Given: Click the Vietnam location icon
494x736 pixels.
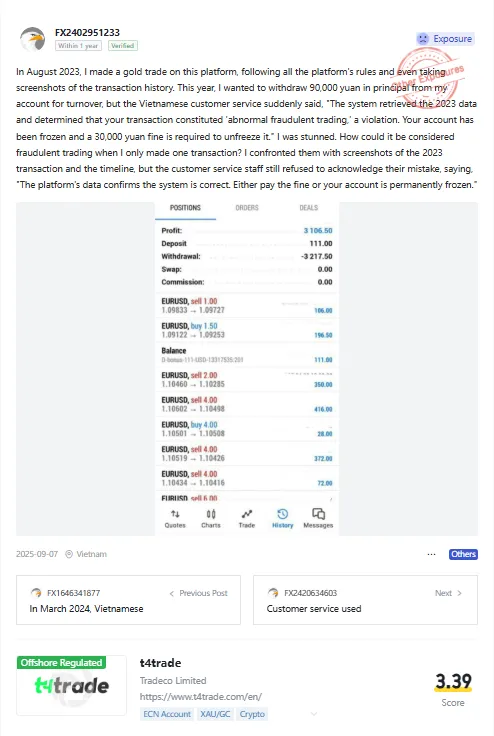Looking at the screenshot, I should pyautogui.click(x=69, y=554).
